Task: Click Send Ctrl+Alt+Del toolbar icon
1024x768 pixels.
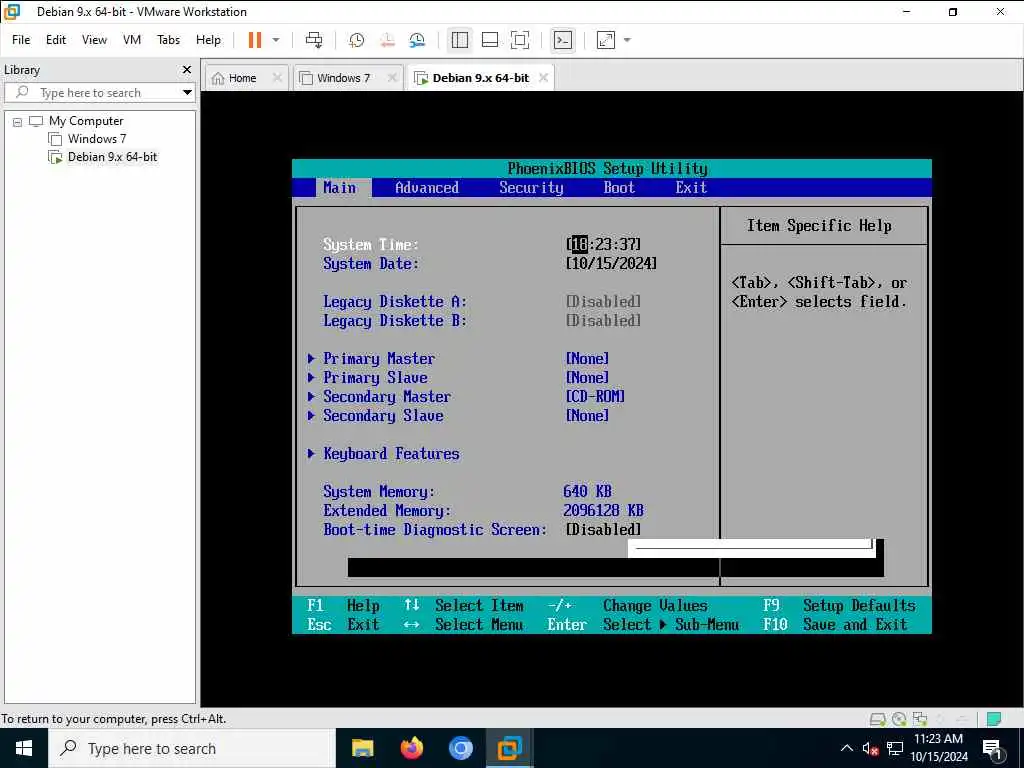Action: click(314, 40)
